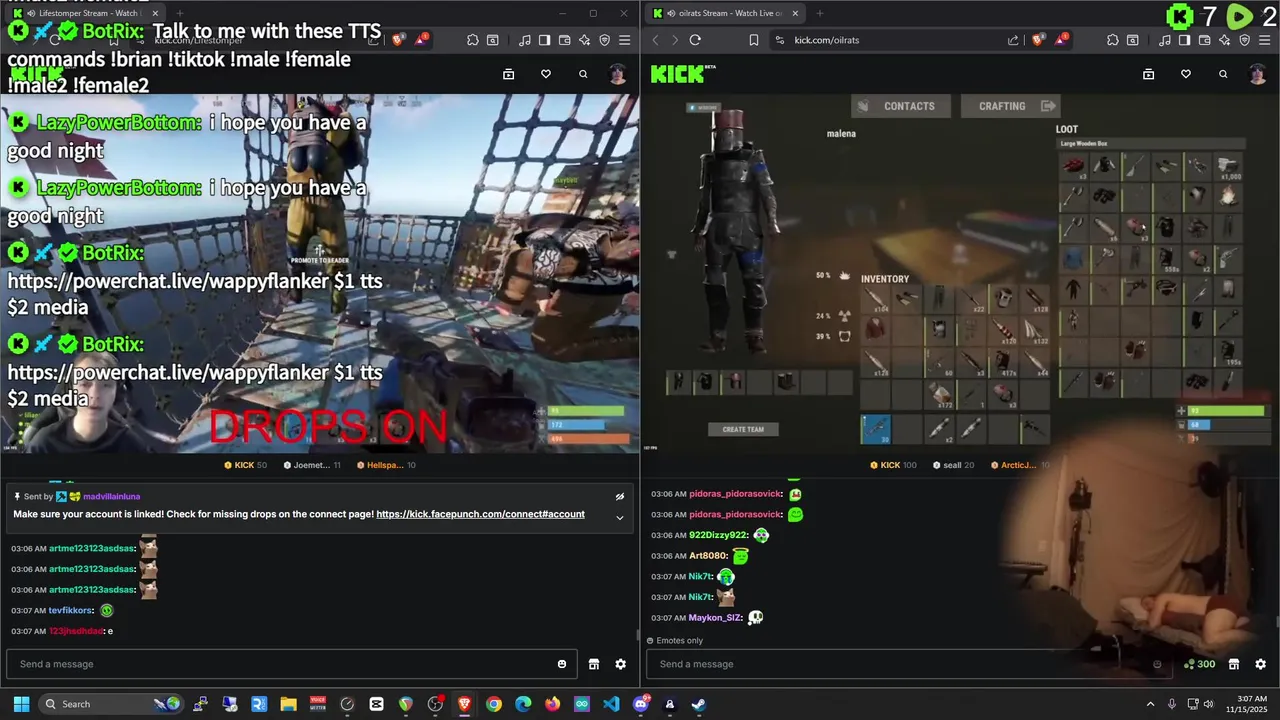The height and width of the screenshot is (720, 1280).
Task: Open Discord from the taskbar
Action: coord(640,704)
